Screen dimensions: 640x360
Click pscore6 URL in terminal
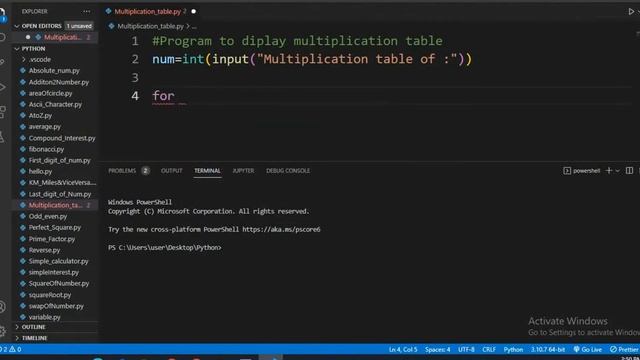(x=281, y=229)
